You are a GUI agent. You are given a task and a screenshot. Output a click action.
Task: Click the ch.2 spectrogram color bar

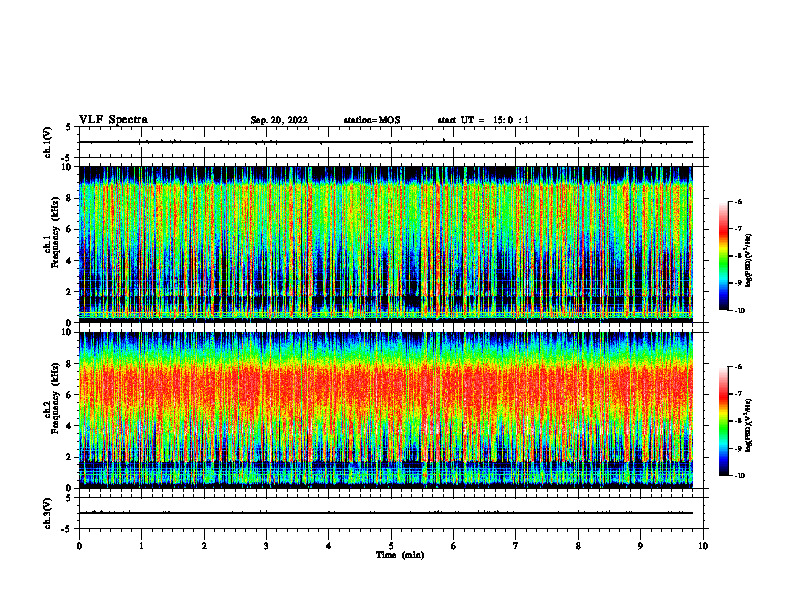pyautogui.click(x=723, y=421)
